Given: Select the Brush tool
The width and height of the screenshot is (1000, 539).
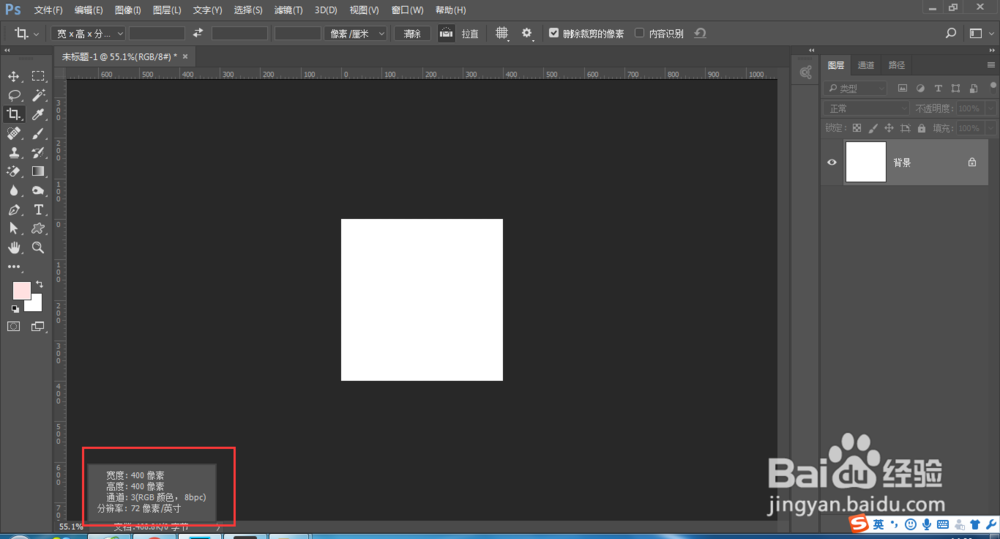Looking at the screenshot, I should [x=38, y=133].
